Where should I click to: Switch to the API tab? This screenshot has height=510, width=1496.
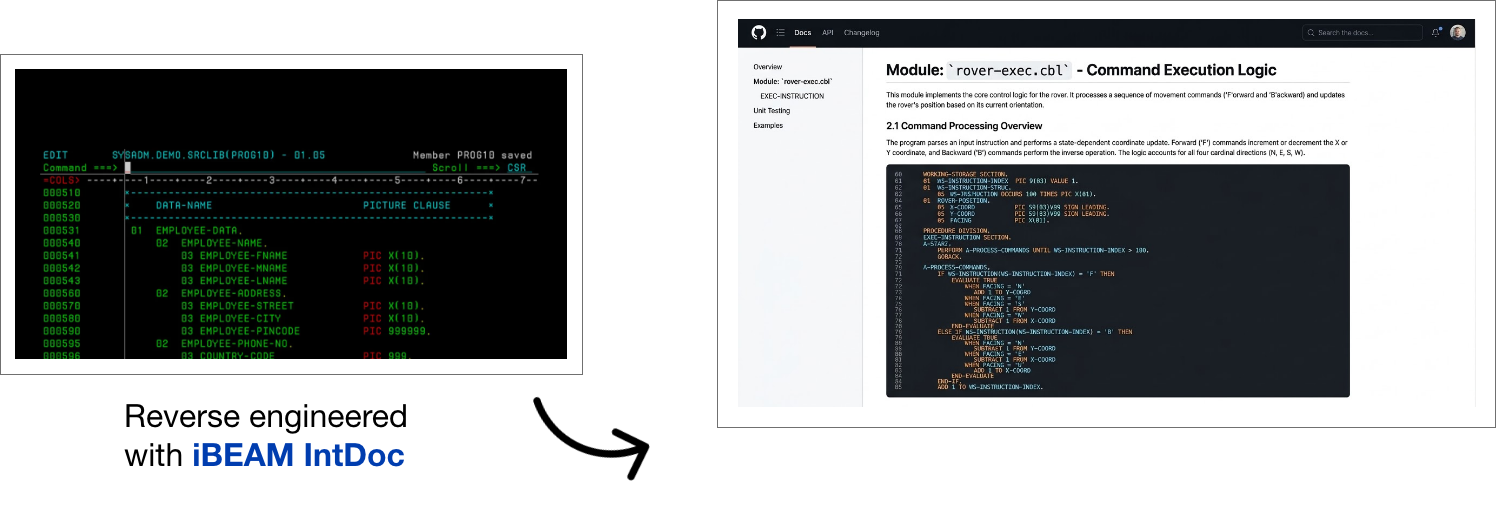(828, 33)
